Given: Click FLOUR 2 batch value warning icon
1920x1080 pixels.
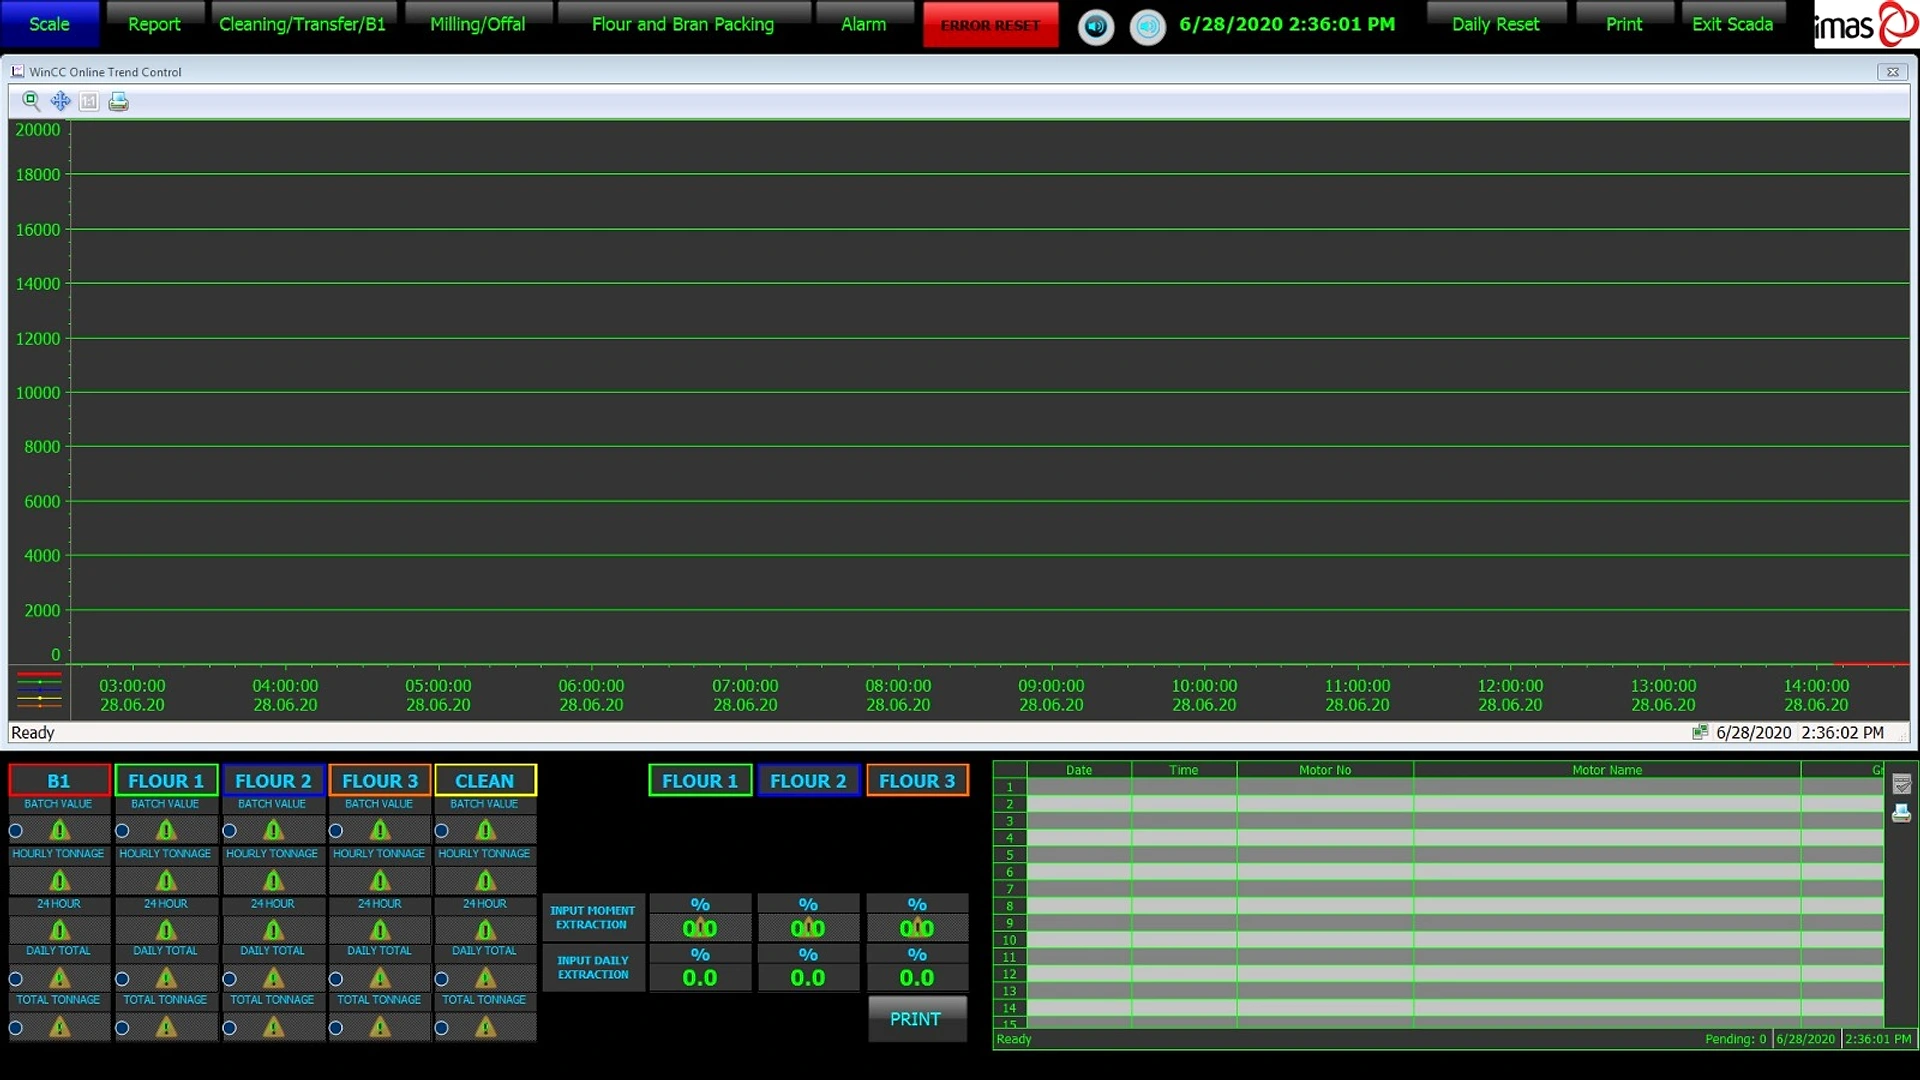Looking at the screenshot, I should 273,830.
